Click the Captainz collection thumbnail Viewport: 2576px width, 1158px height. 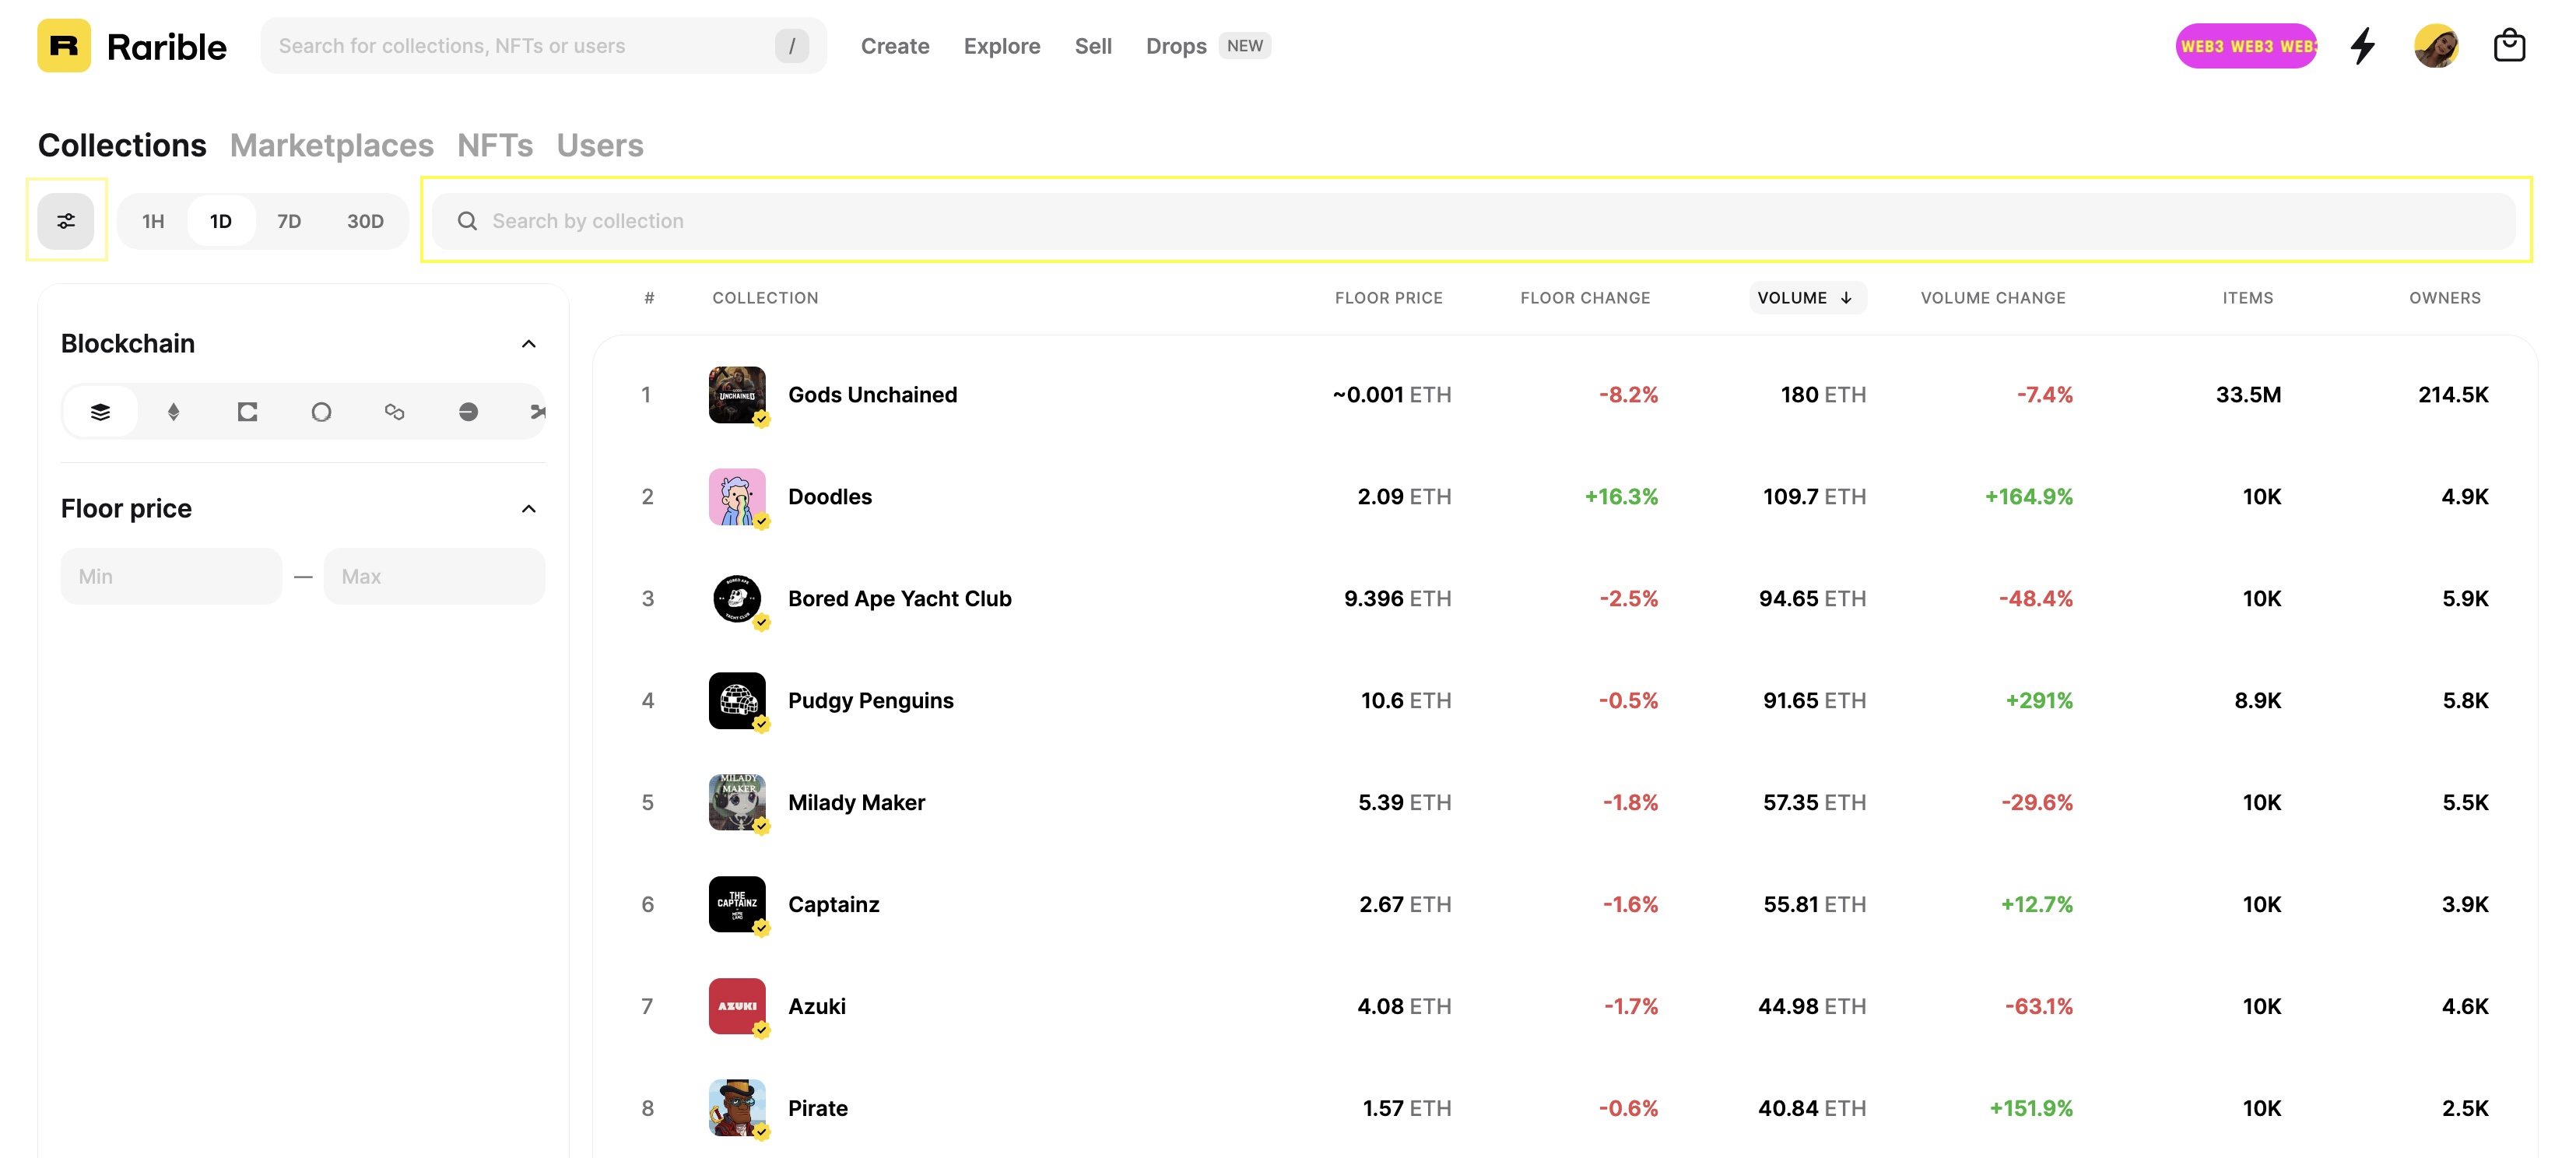[x=737, y=905]
